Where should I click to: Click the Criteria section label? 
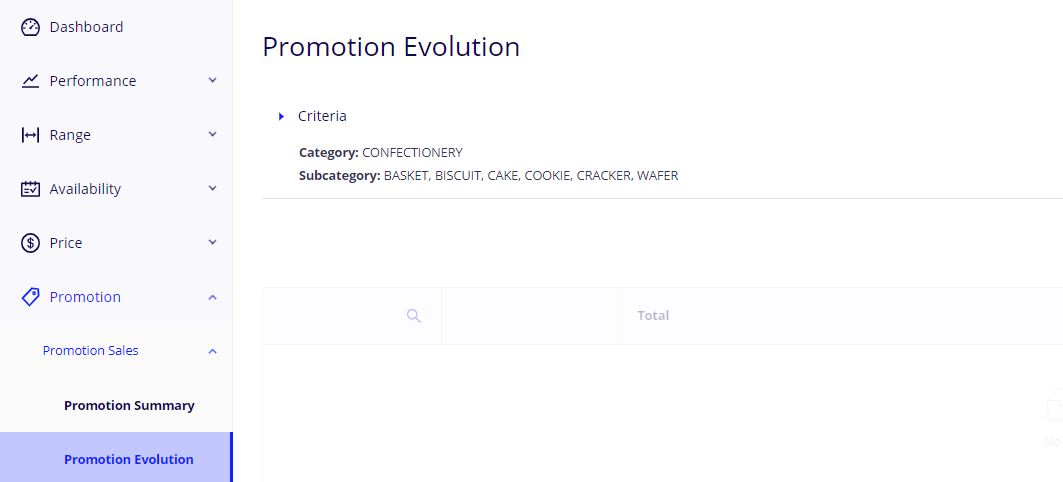click(x=322, y=117)
